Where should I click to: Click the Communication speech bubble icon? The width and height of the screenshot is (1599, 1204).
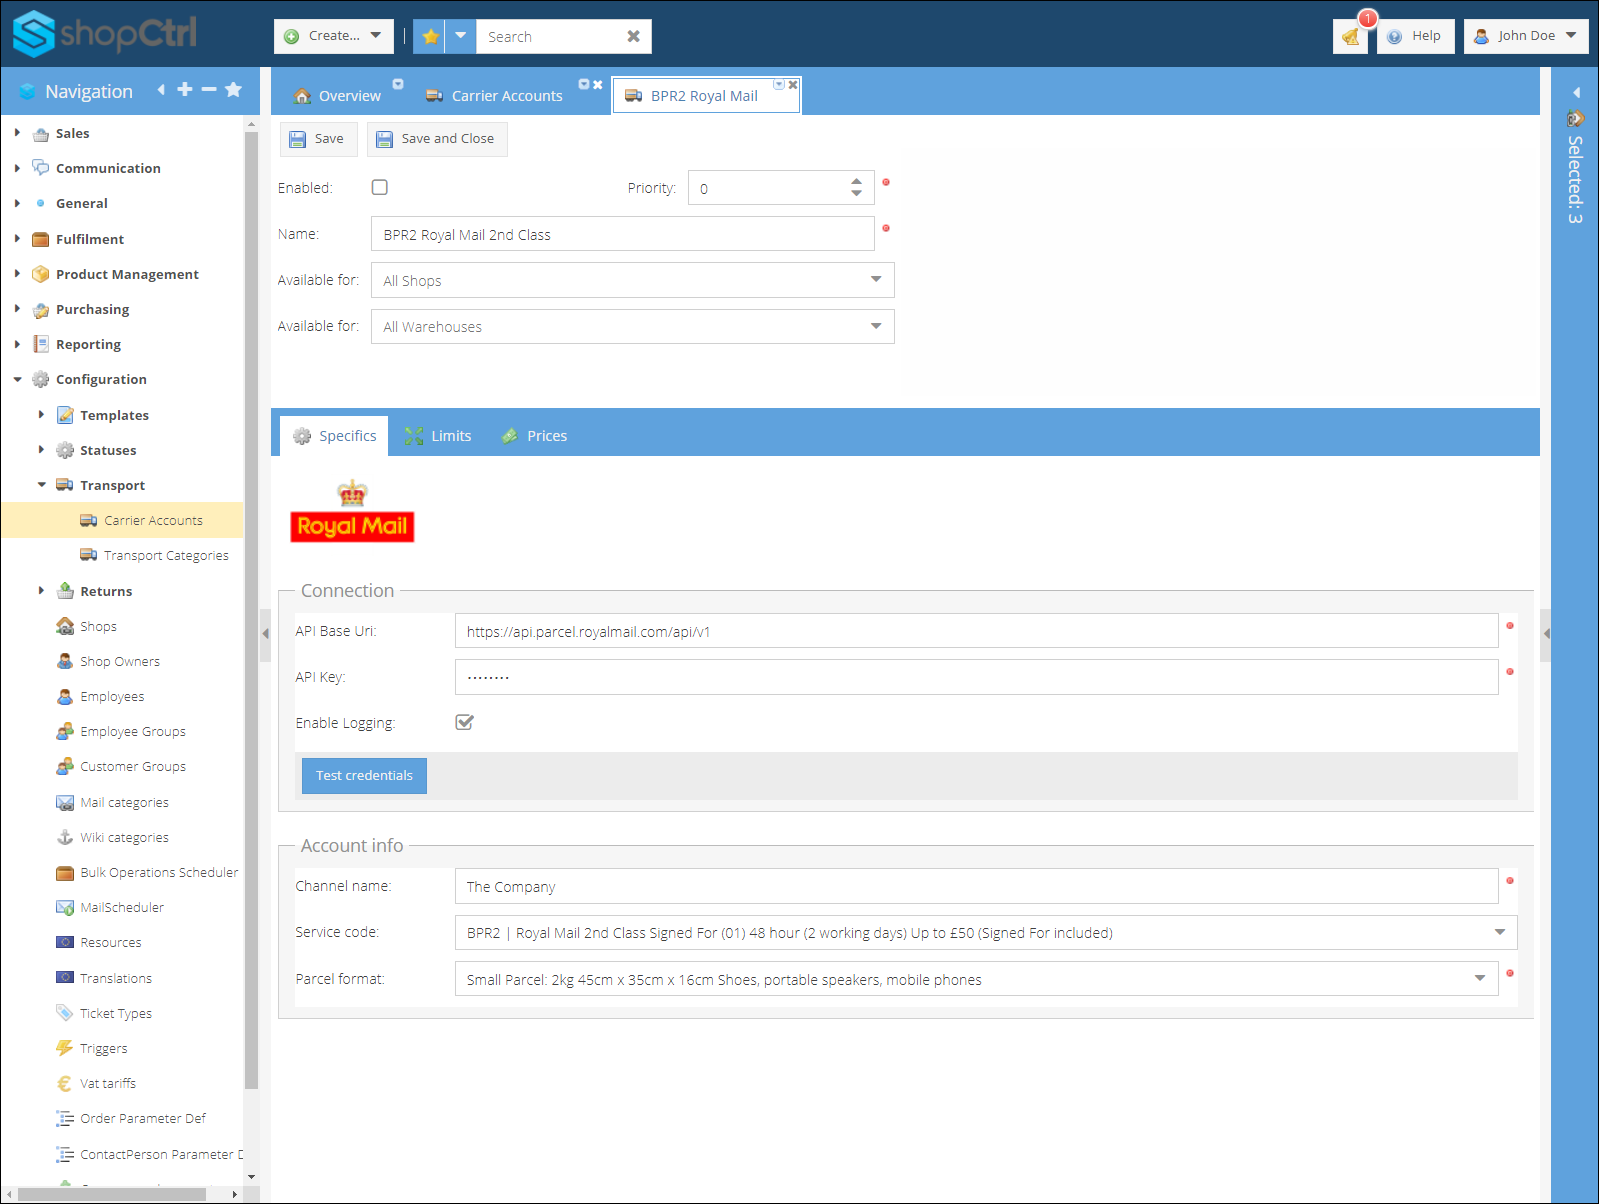click(41, 168)
